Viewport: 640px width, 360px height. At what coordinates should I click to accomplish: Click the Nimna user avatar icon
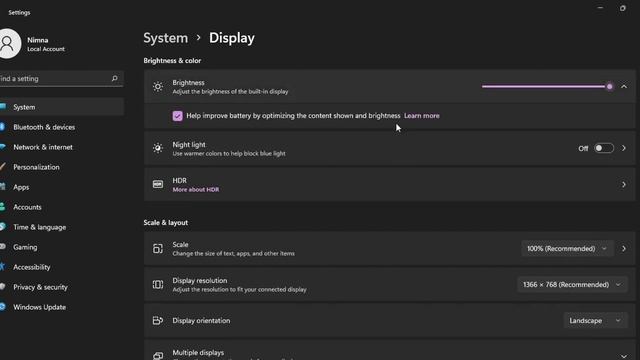click(x=8, y=44)
